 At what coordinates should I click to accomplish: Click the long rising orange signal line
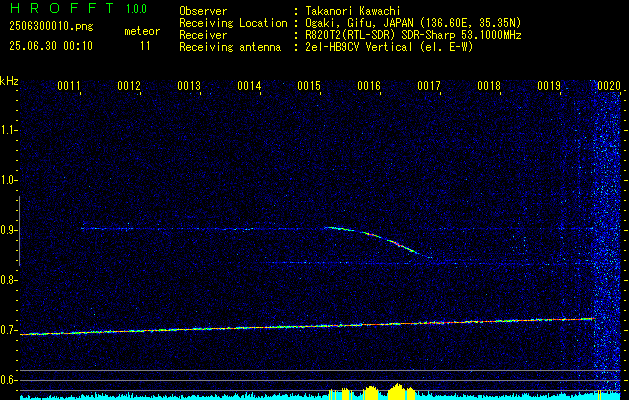coord(307,326)
